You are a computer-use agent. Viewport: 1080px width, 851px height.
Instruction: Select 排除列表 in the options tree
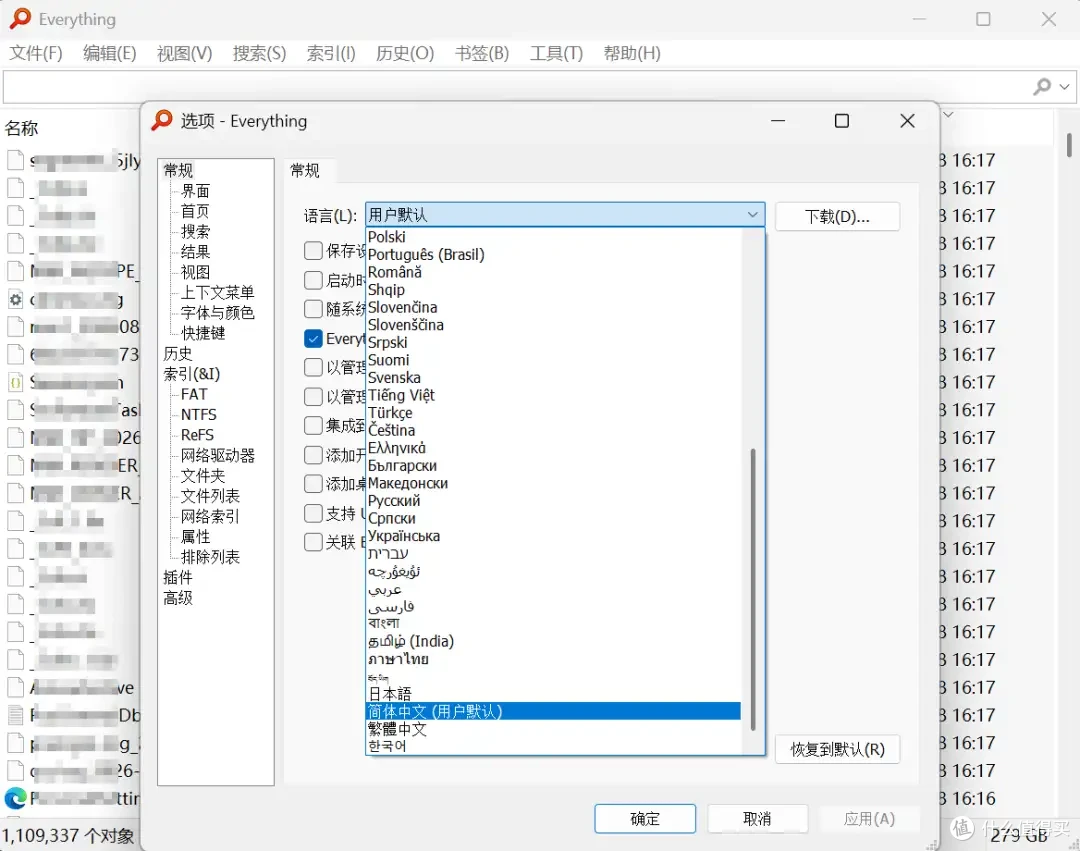coord(210,557)
